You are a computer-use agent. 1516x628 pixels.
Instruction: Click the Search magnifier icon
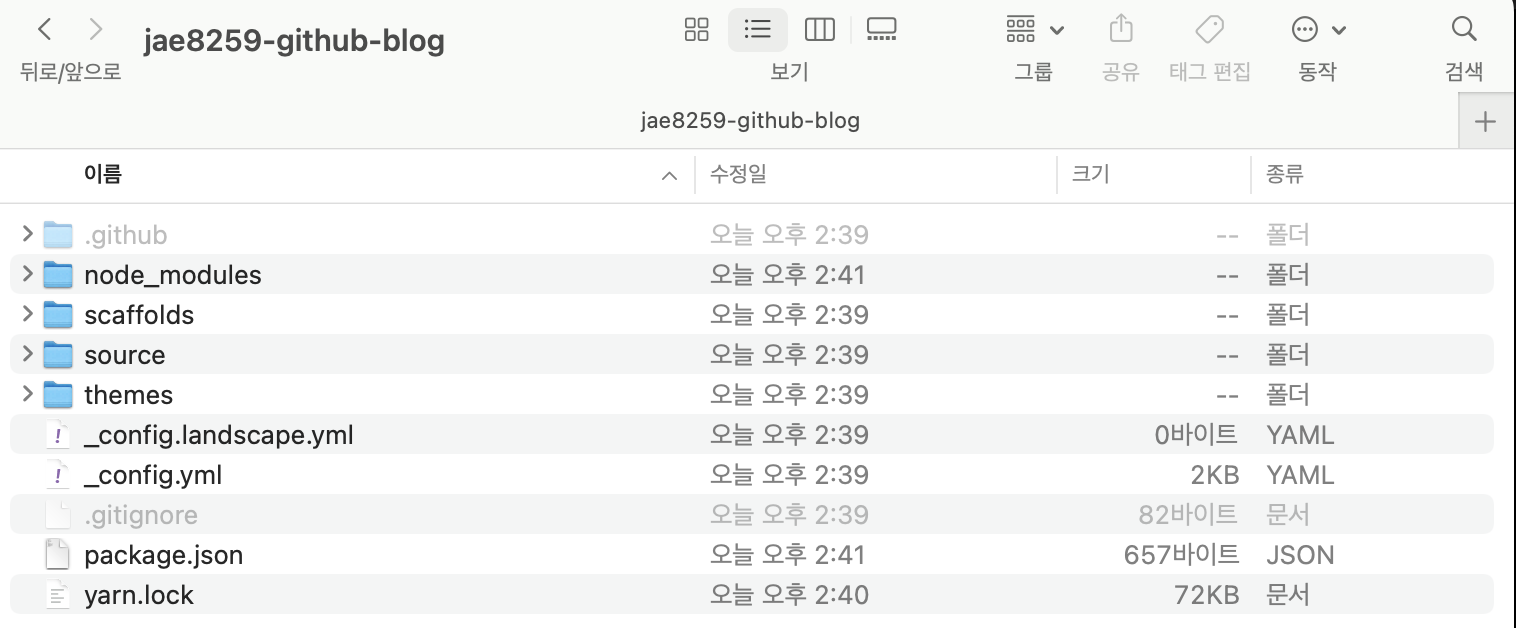pos(1463,29)
